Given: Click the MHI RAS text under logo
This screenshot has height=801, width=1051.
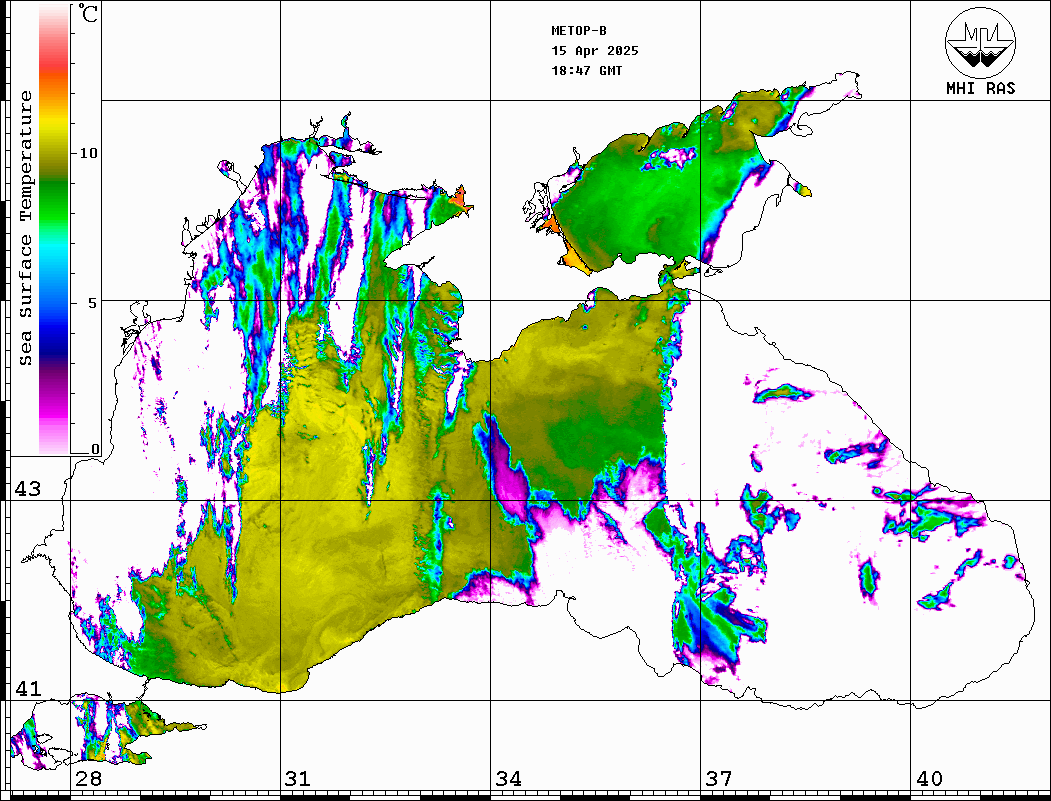Looking at the screenshot, I should [x=981, y=89].
